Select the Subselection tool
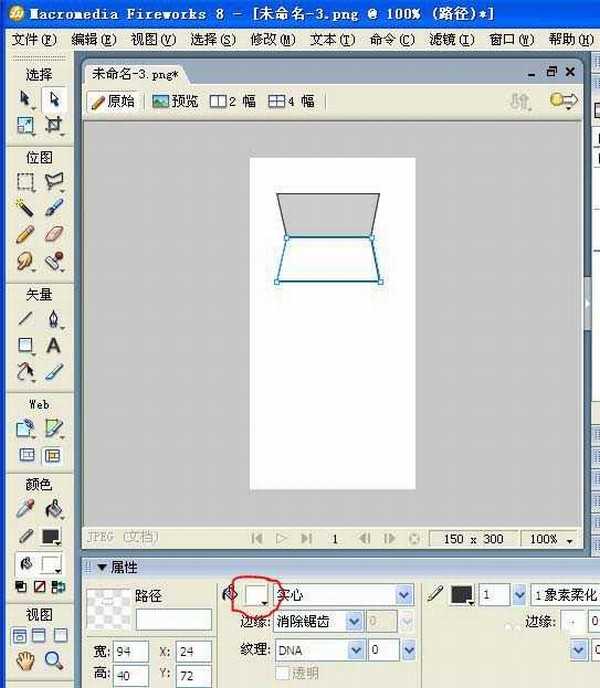600x688 pixels. [54, 99]
